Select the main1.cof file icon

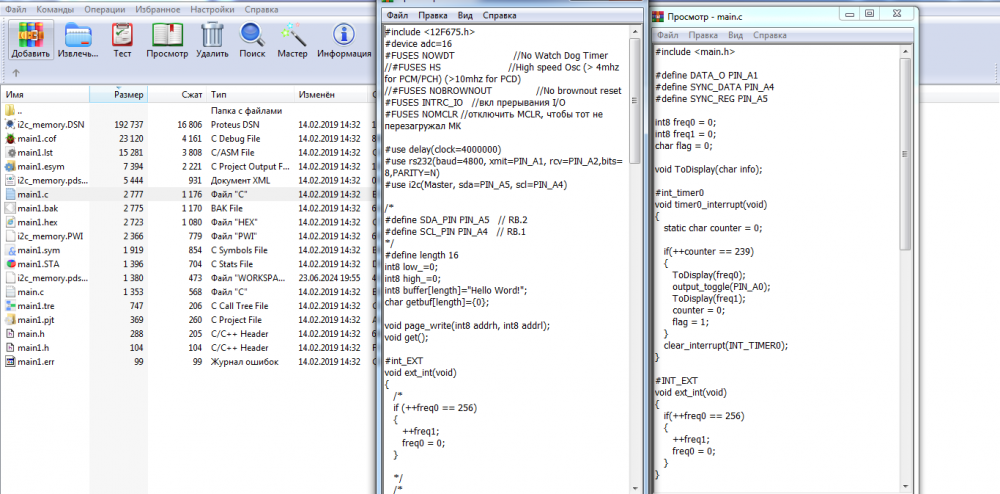click(10, 138)
